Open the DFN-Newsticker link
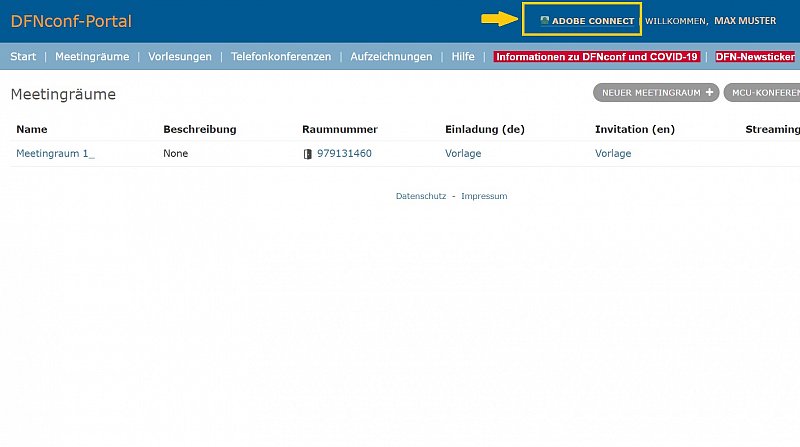This screenshot has width=800, height=447. [755, 57]
